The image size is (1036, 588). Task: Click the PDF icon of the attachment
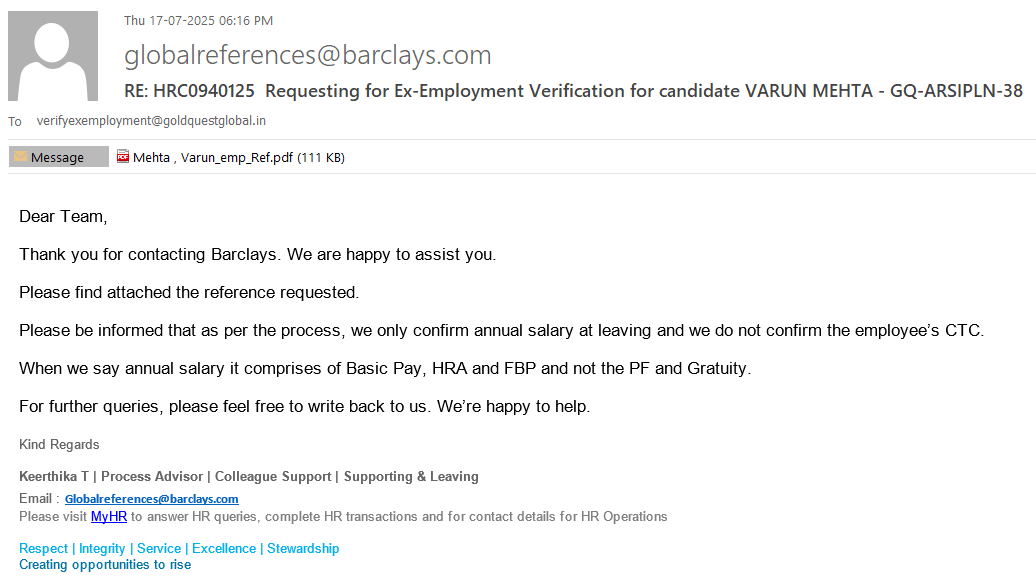coord(123,156)
